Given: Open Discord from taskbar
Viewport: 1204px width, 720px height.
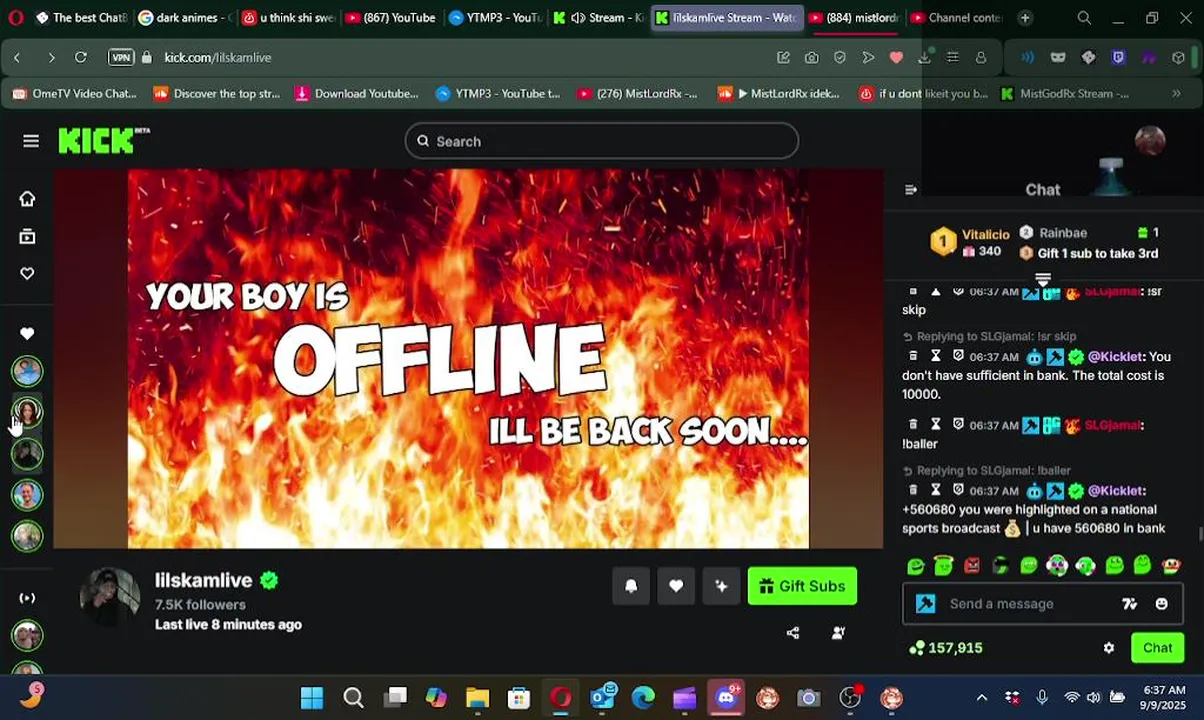Looking at the screenshot, I should [x=727, y=697].
